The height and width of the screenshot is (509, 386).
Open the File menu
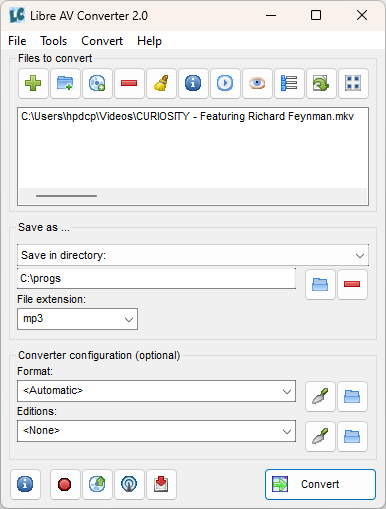click(17, 41)
